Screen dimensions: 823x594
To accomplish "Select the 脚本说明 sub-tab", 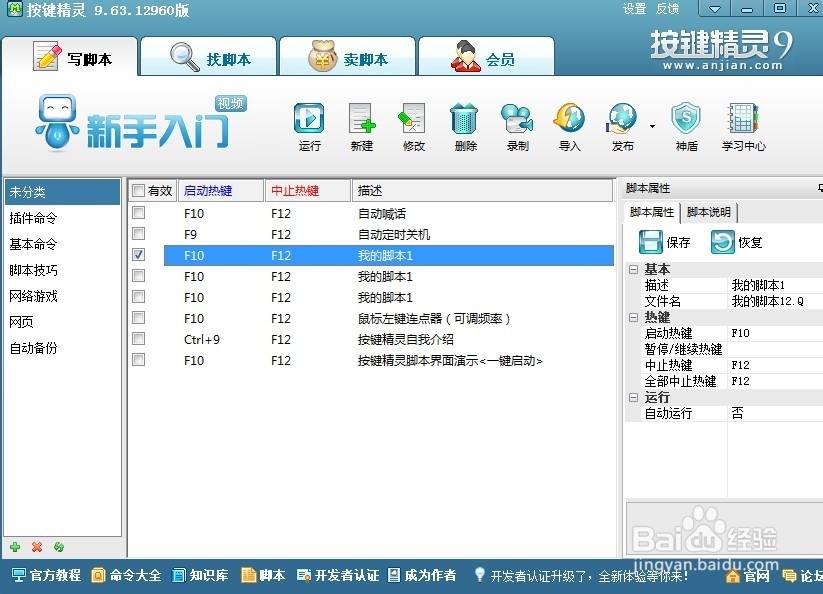I will pos(709,213).
